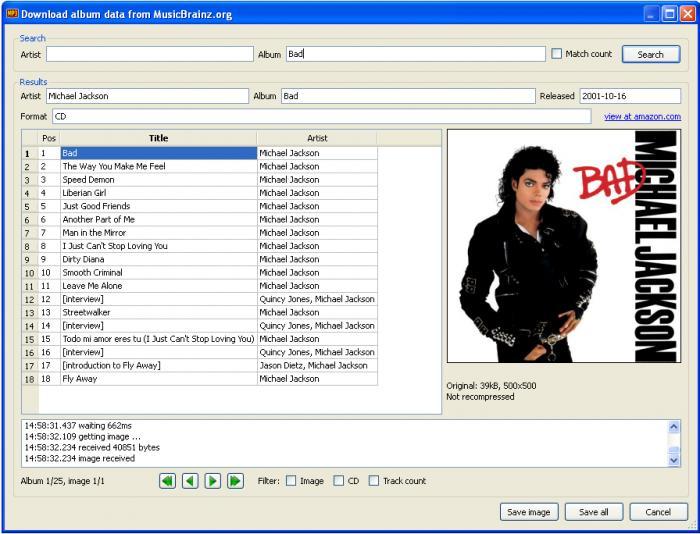Select track Smooth Criminal
Viewport: 700px width, 534px height.
pyautogui.click(x=158, y=273)
